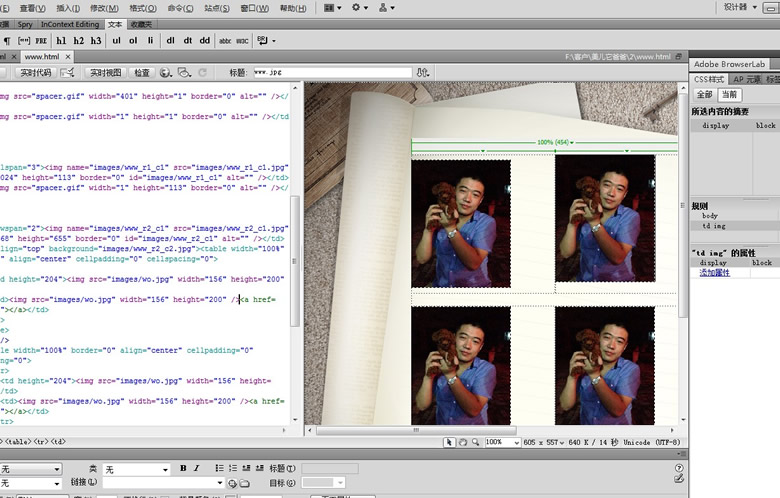This screenshot has width=780, height=498.
Task: Click the 添加属性 link
Action: coord(716,272)
